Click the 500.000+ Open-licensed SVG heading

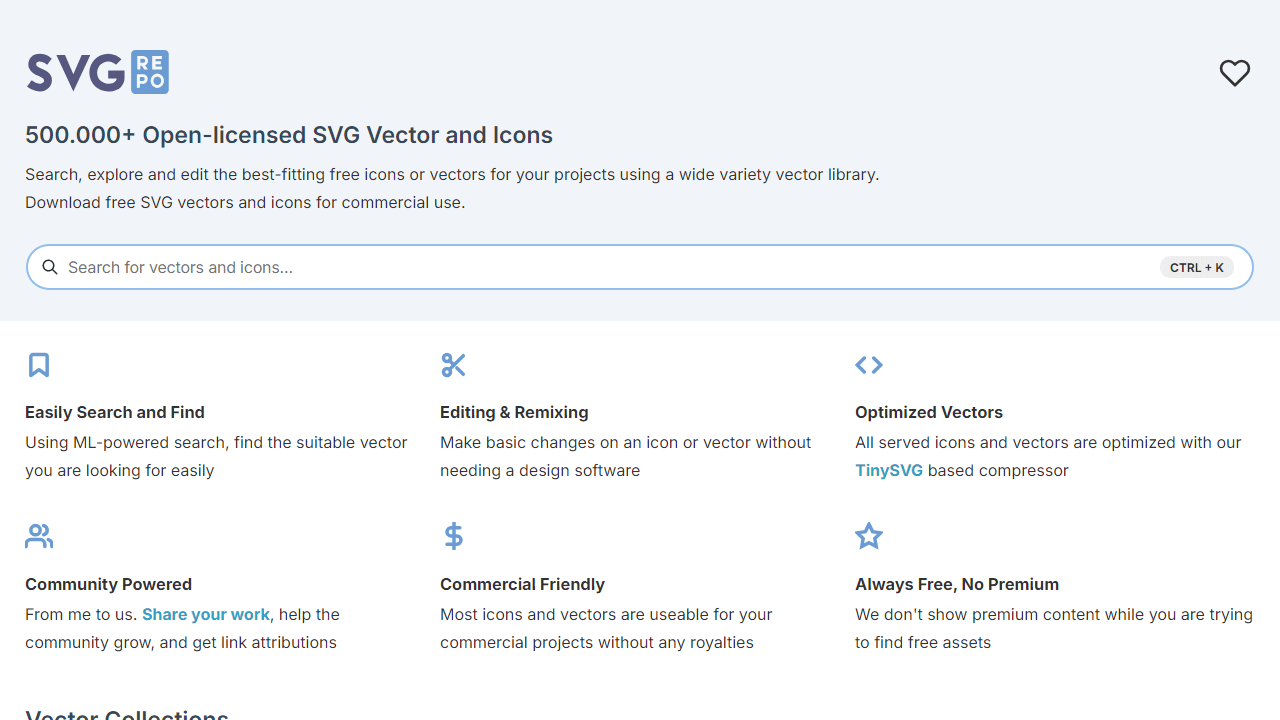coord(289,135)
